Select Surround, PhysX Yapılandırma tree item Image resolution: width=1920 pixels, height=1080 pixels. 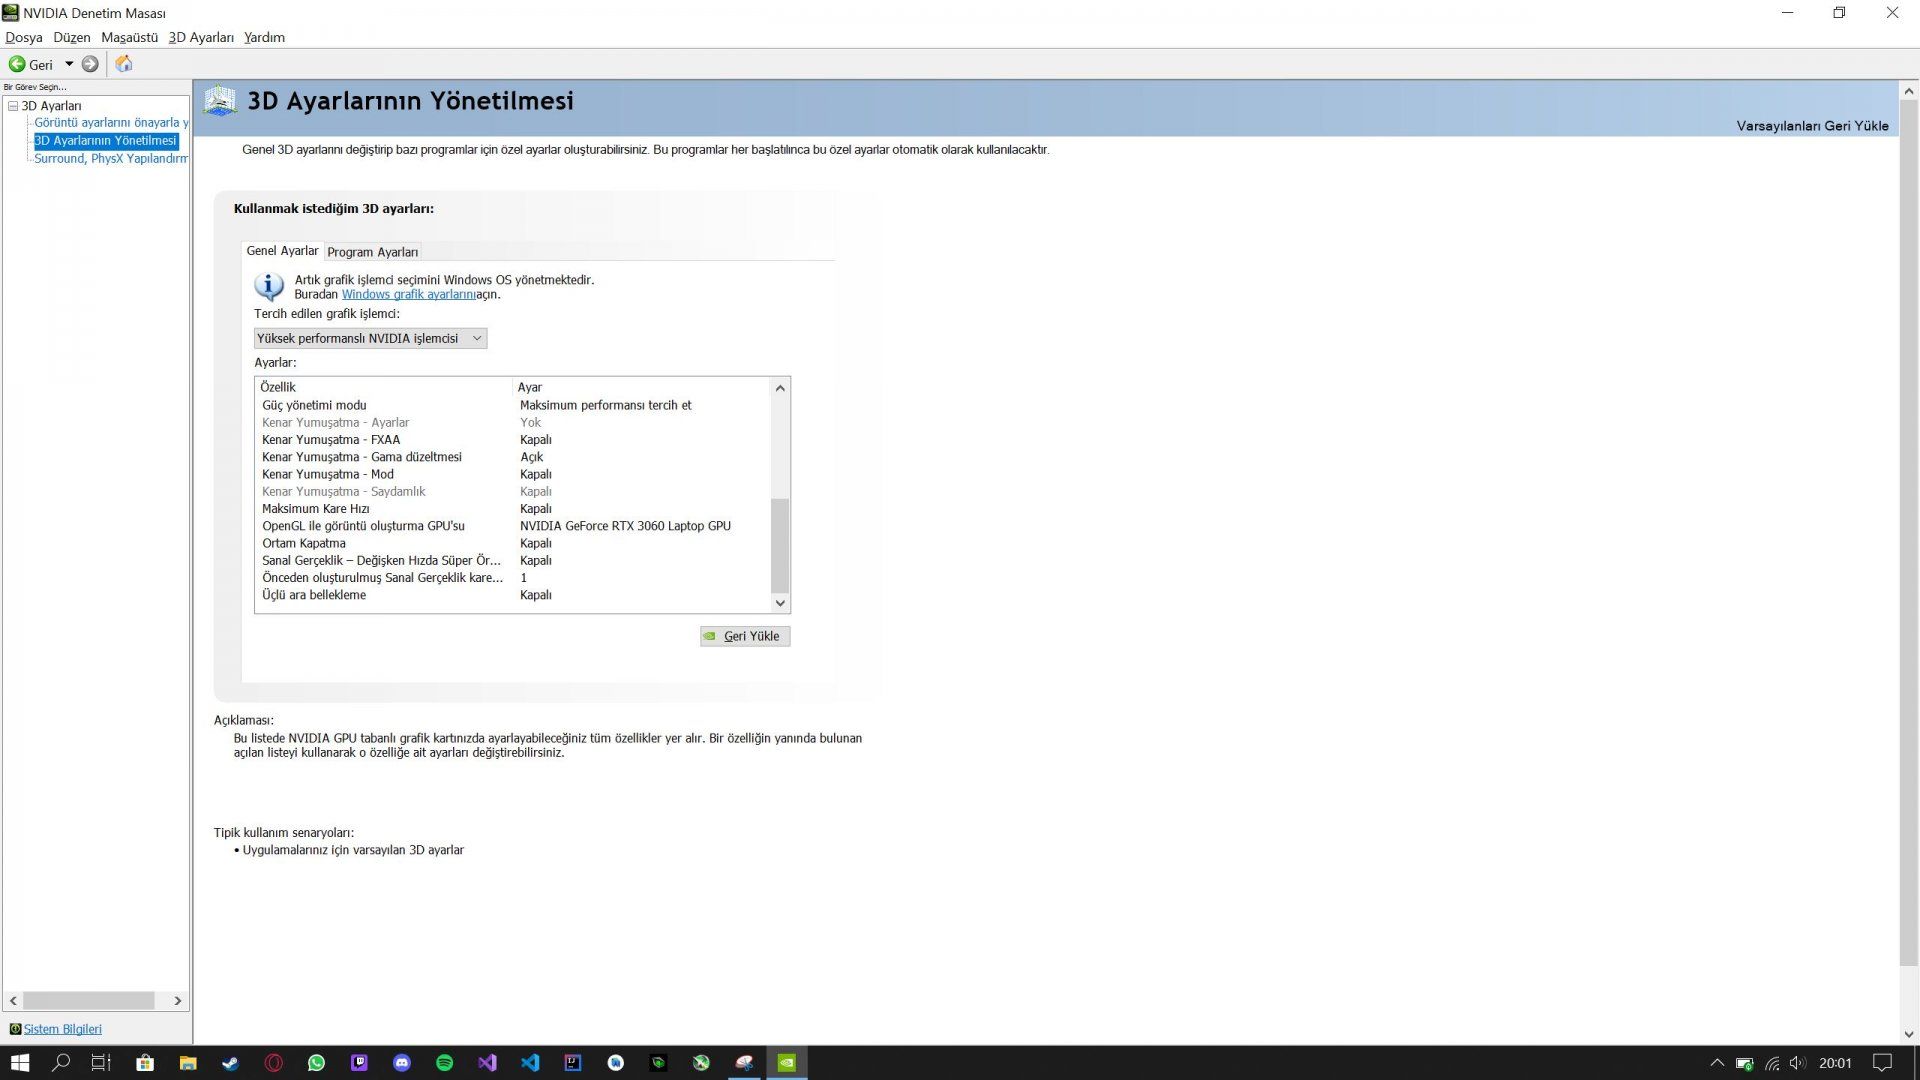(x=110, y=159)
